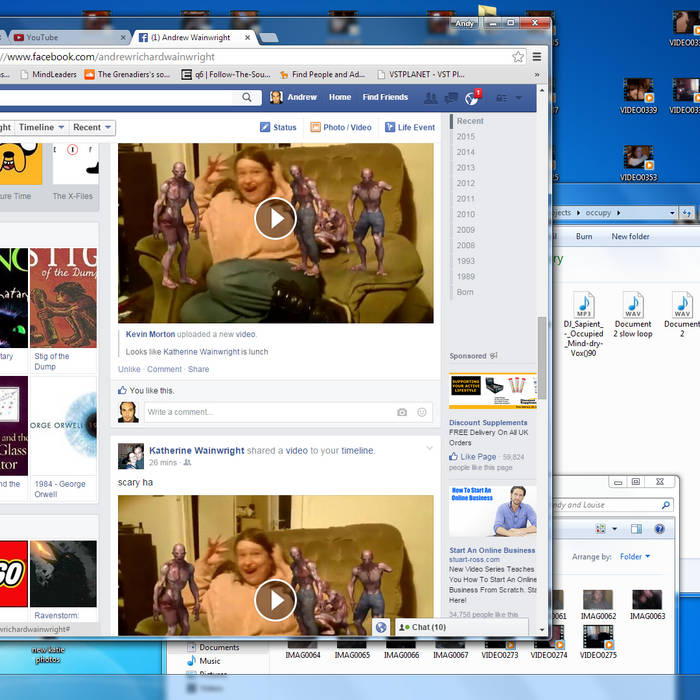Click the globe icon beside Chat bar
This screenshot has height=700, width=700.
pyautogui.click(x=381, y=627)
